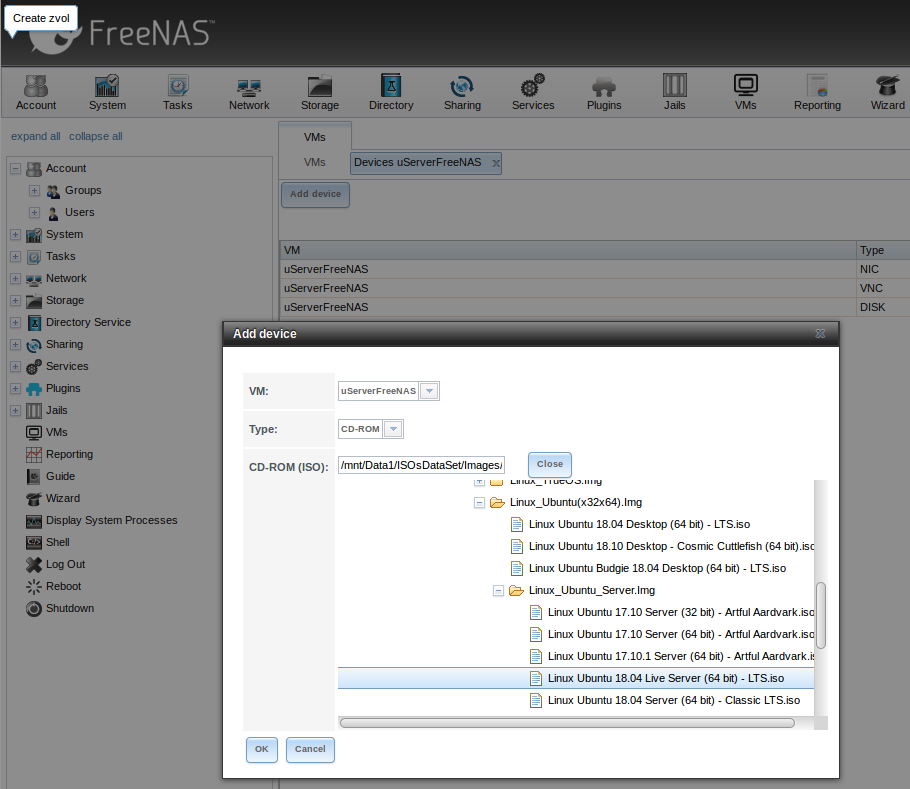Expand the Sharing tree node

coord(16,345)
